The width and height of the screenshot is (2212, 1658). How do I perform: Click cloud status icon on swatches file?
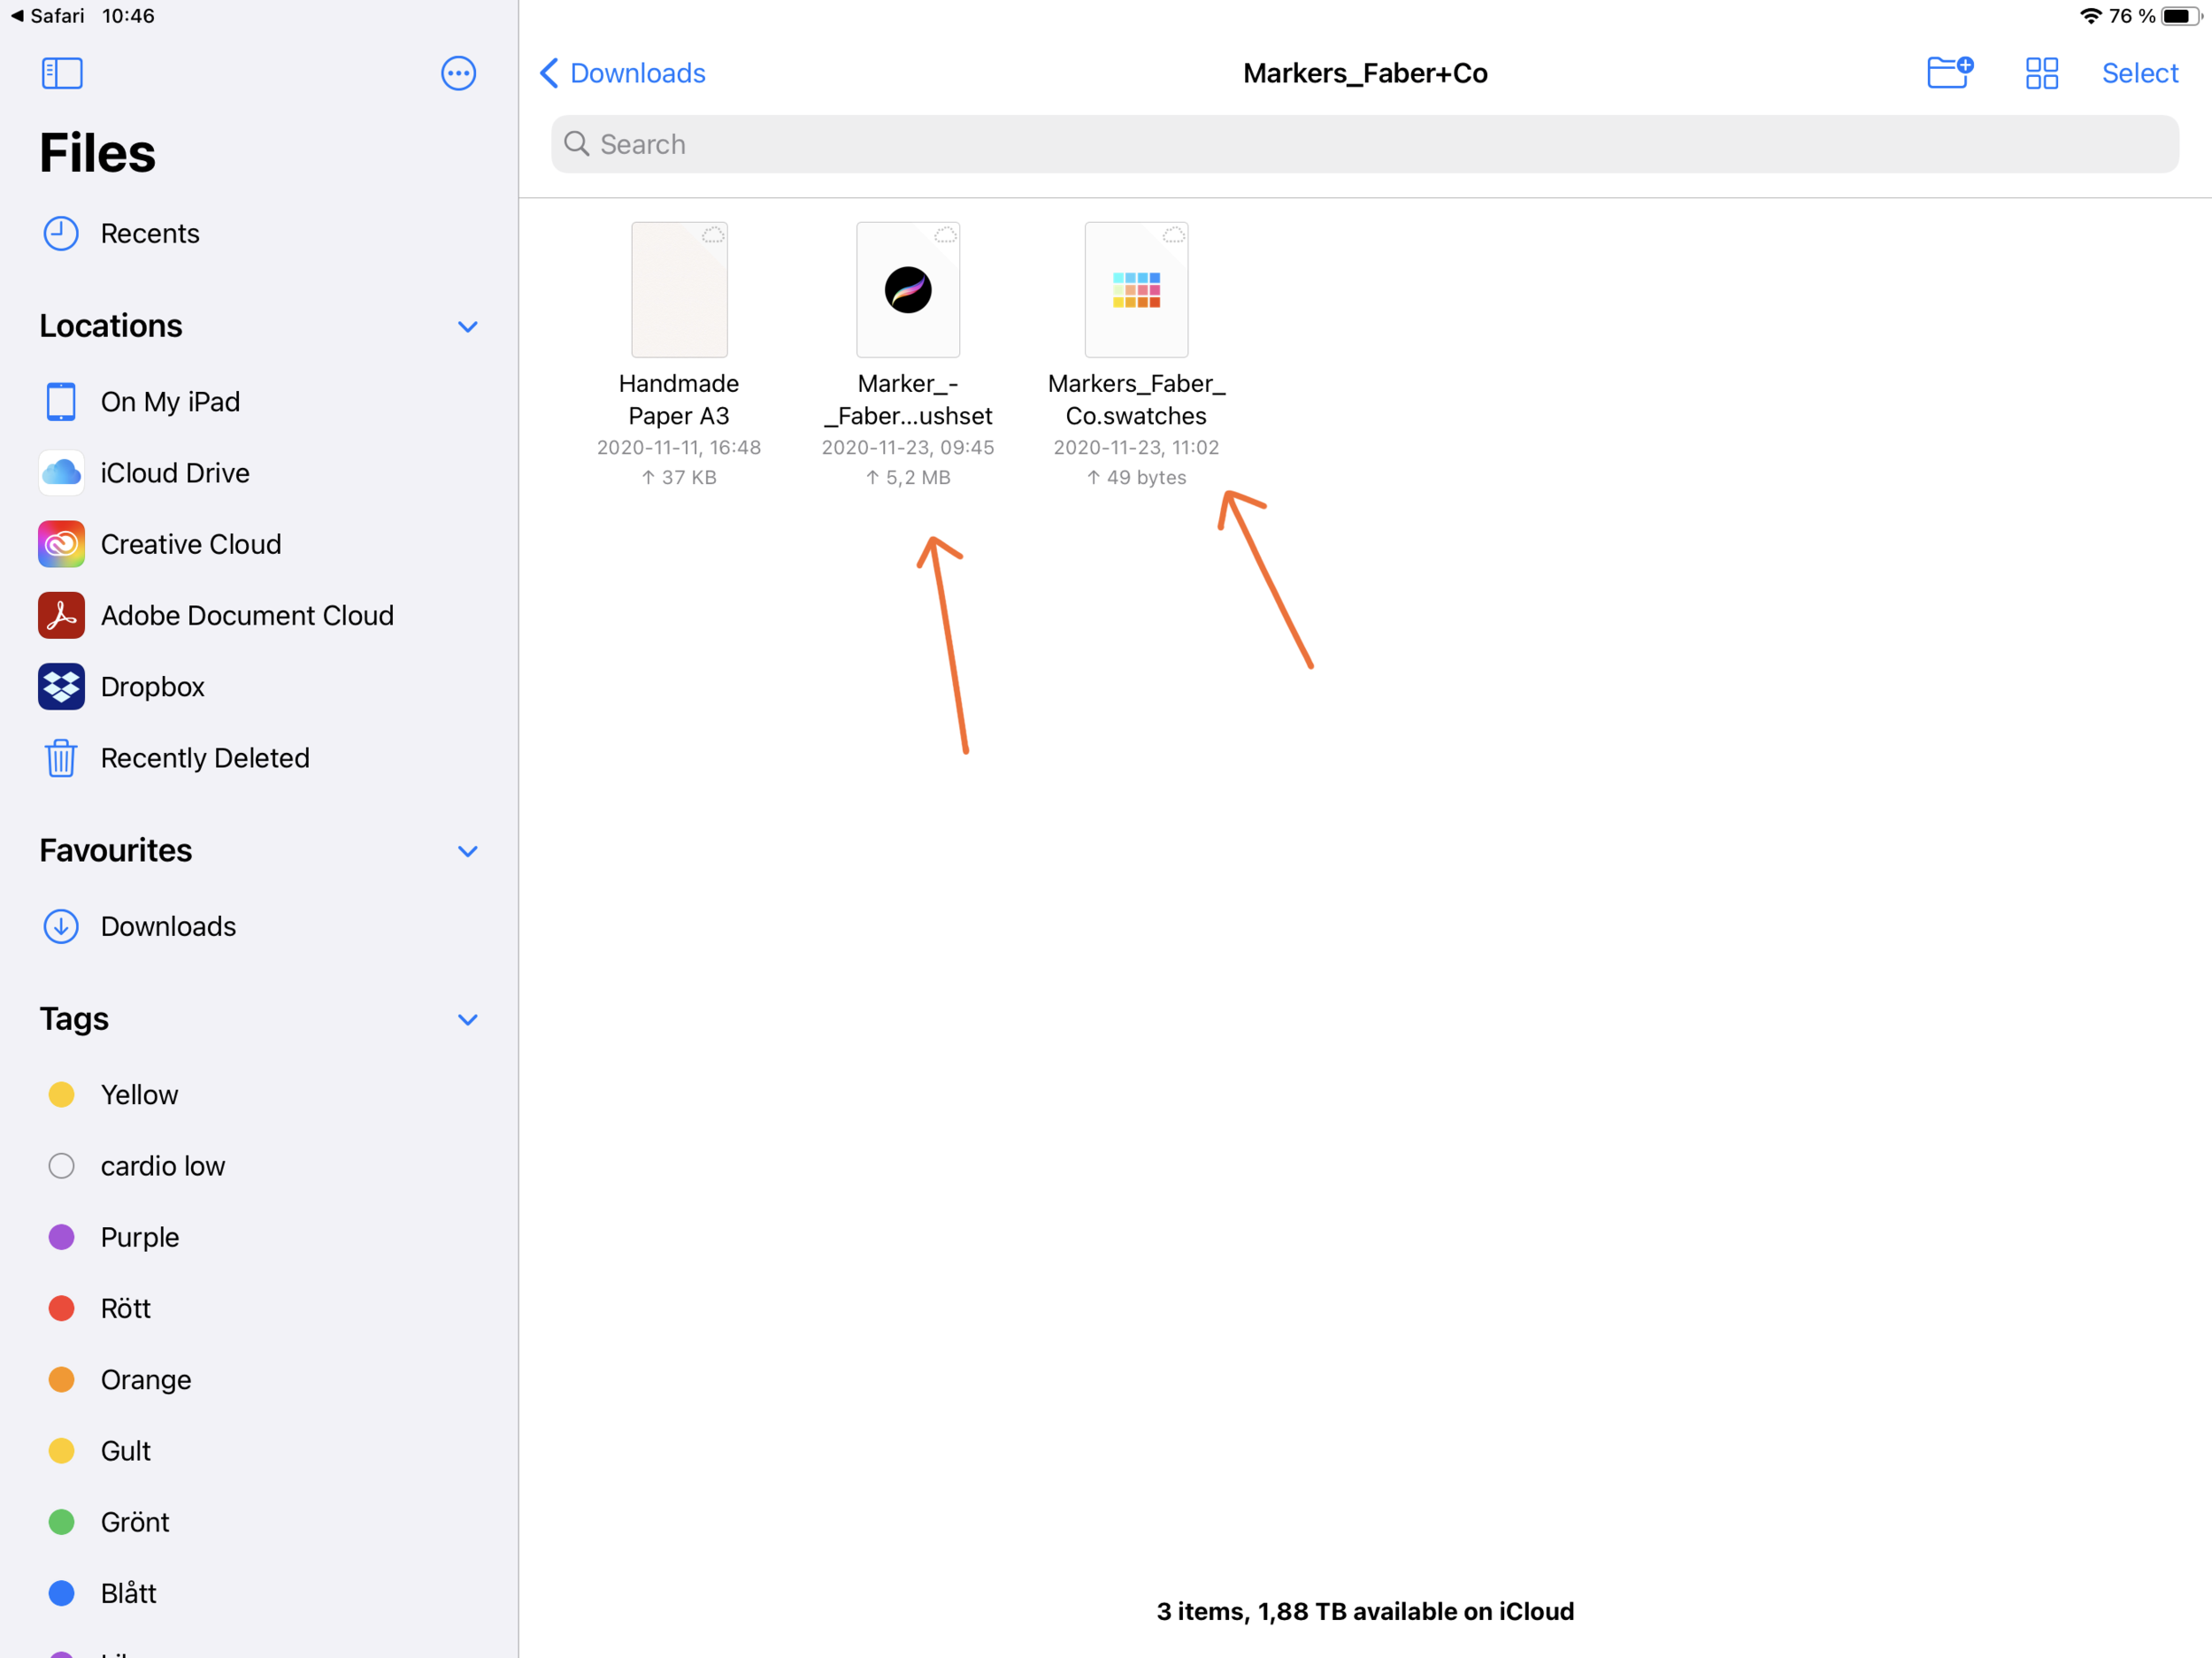pyautogui.click(x=1173, y=235)
